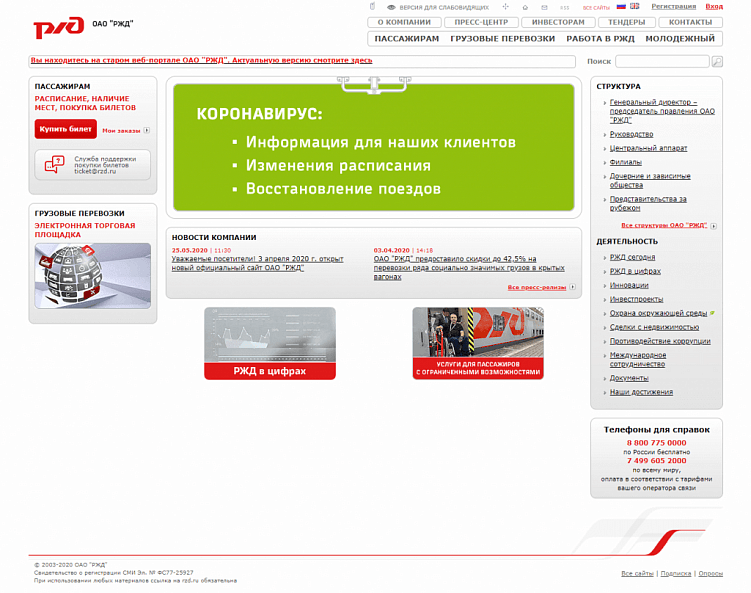Open the Мои заказы link
This screenshot has height=593, width=751.
click(x=121, y=130)
